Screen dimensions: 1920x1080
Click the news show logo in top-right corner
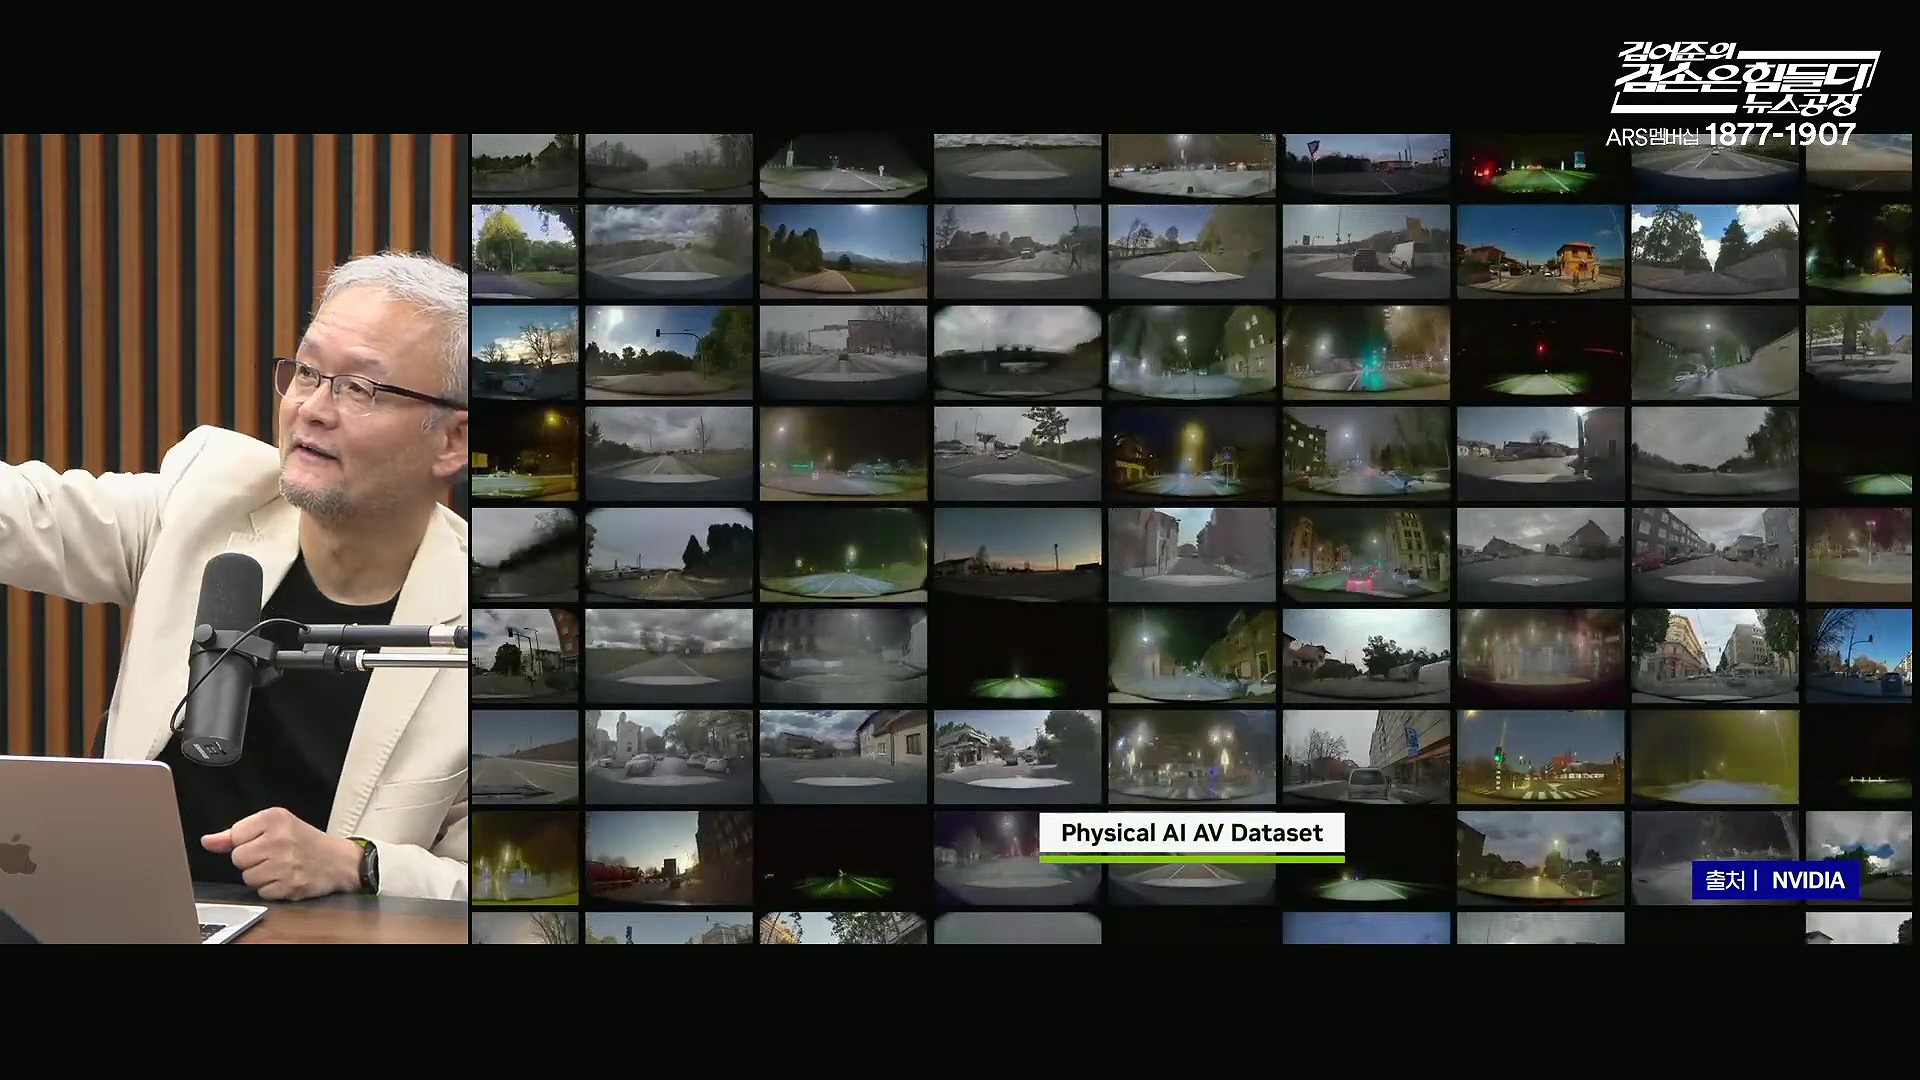click(x=1745, y=78)
